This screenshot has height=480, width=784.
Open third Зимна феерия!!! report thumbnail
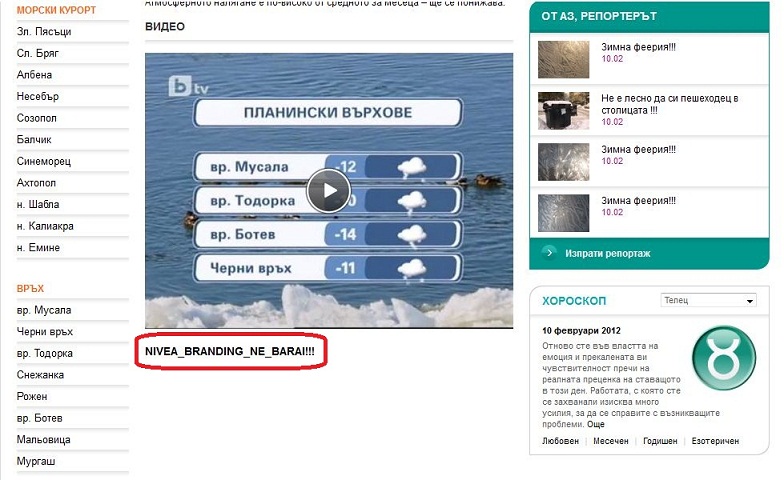pos(566,161)
